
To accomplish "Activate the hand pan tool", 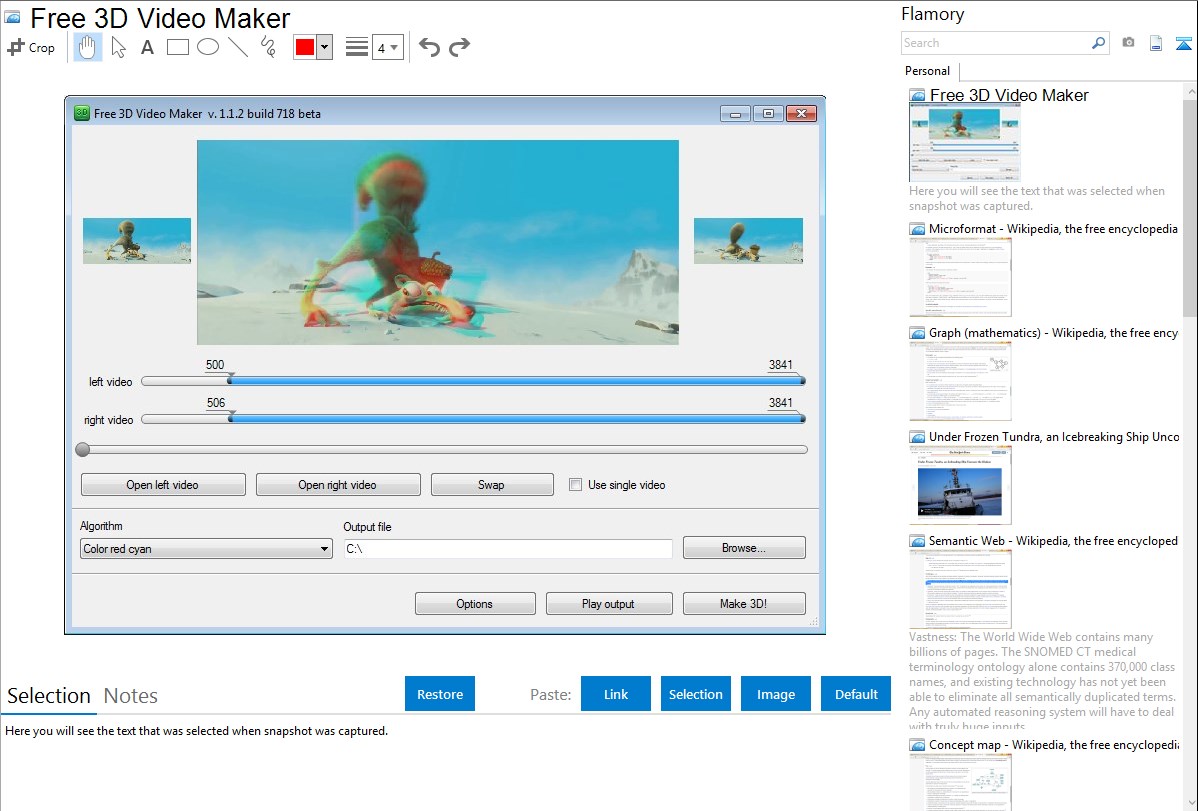I will 87,47.
